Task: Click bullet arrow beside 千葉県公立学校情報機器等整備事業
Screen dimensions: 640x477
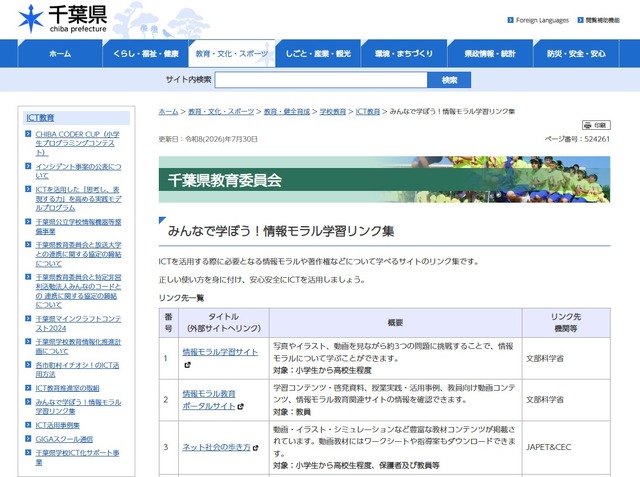Action: pos(28,222)
